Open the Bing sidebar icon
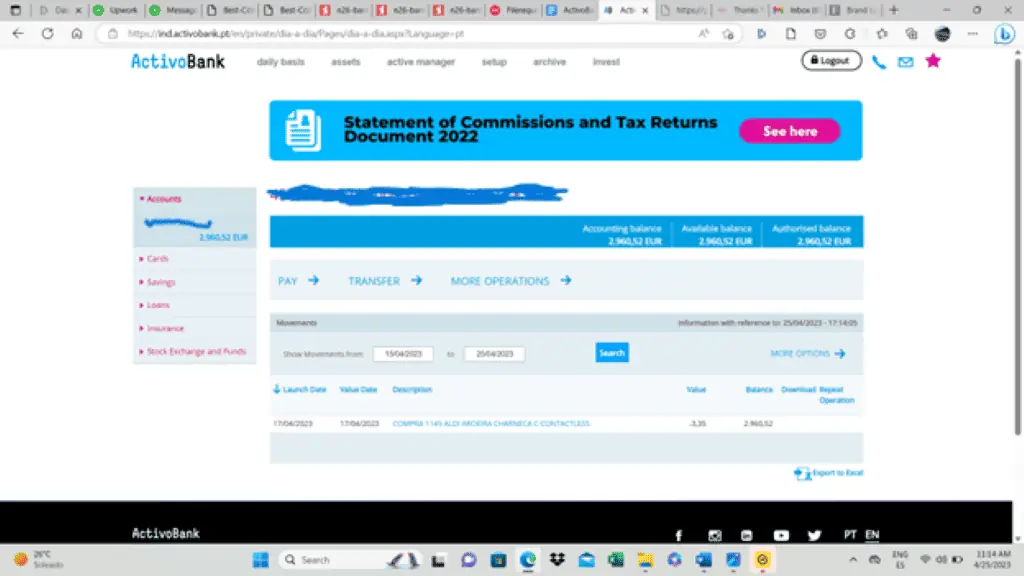This screenshot has width=1024, height=576. coord(1004,34)
